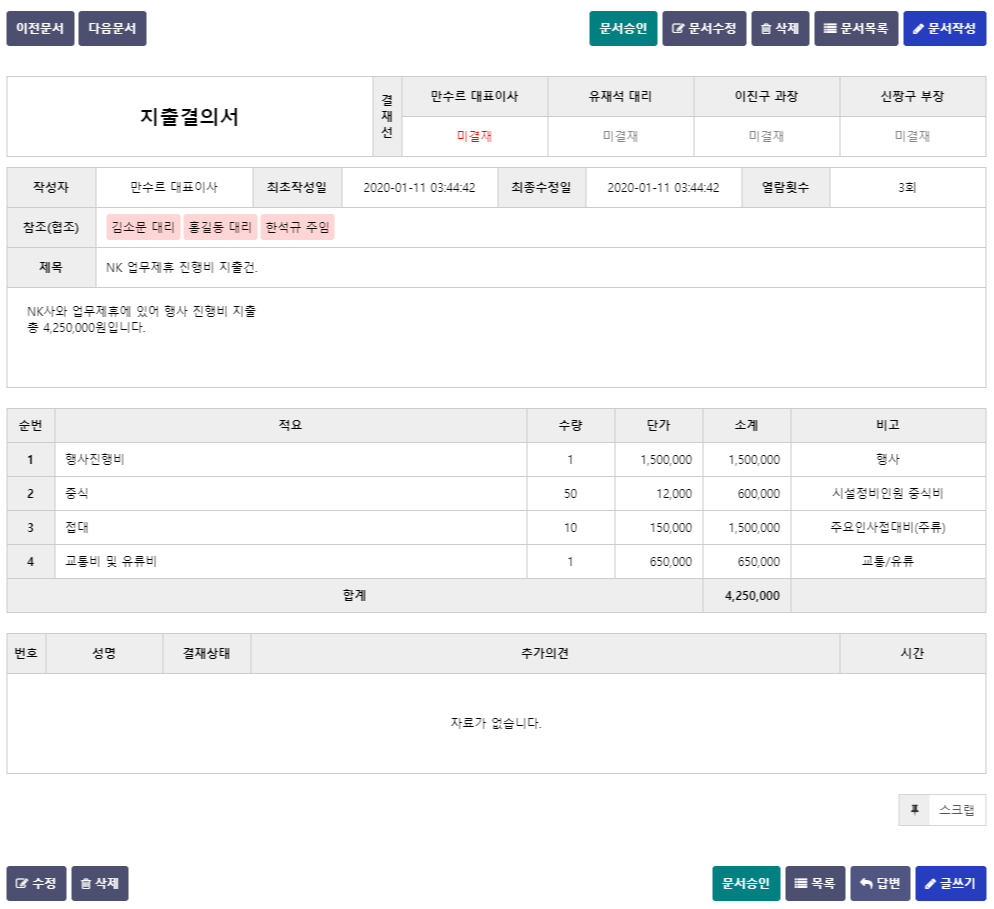This screenshot has height=909, width=994.
Task: Click the bottom 목록 list button
Action: (815, 884)
